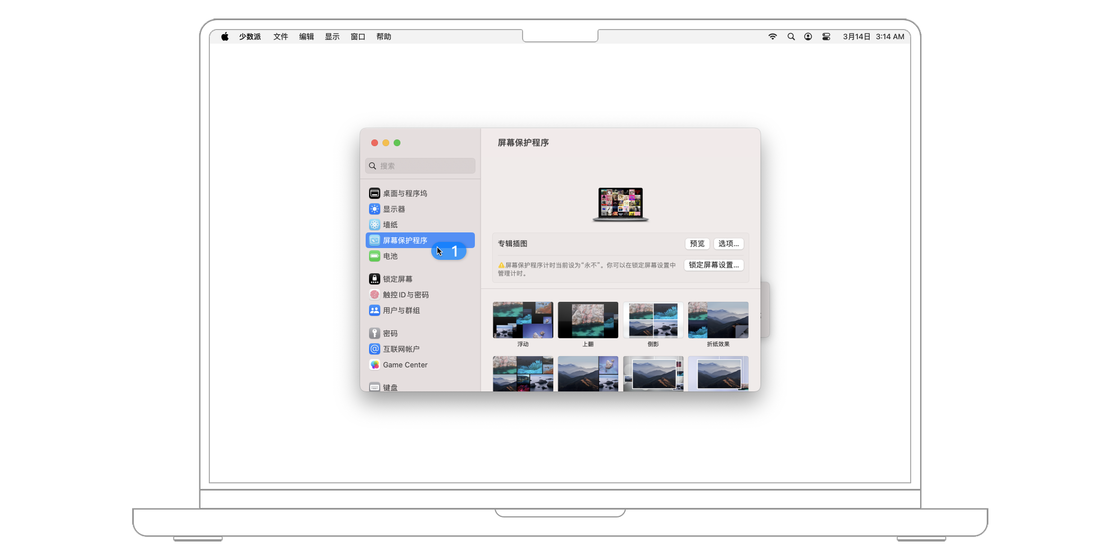This screenshot has height=560, width=1120.
Task: Open the 少数派 app menu
Action: [250, 36]
